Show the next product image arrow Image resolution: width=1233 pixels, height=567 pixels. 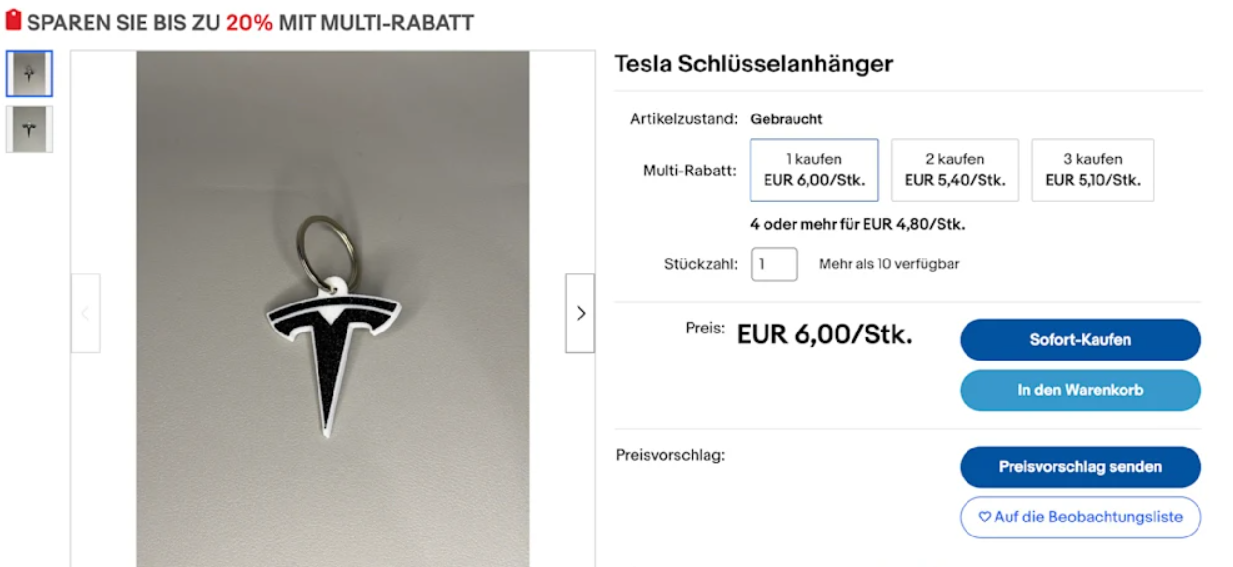(x=580, y=313)
